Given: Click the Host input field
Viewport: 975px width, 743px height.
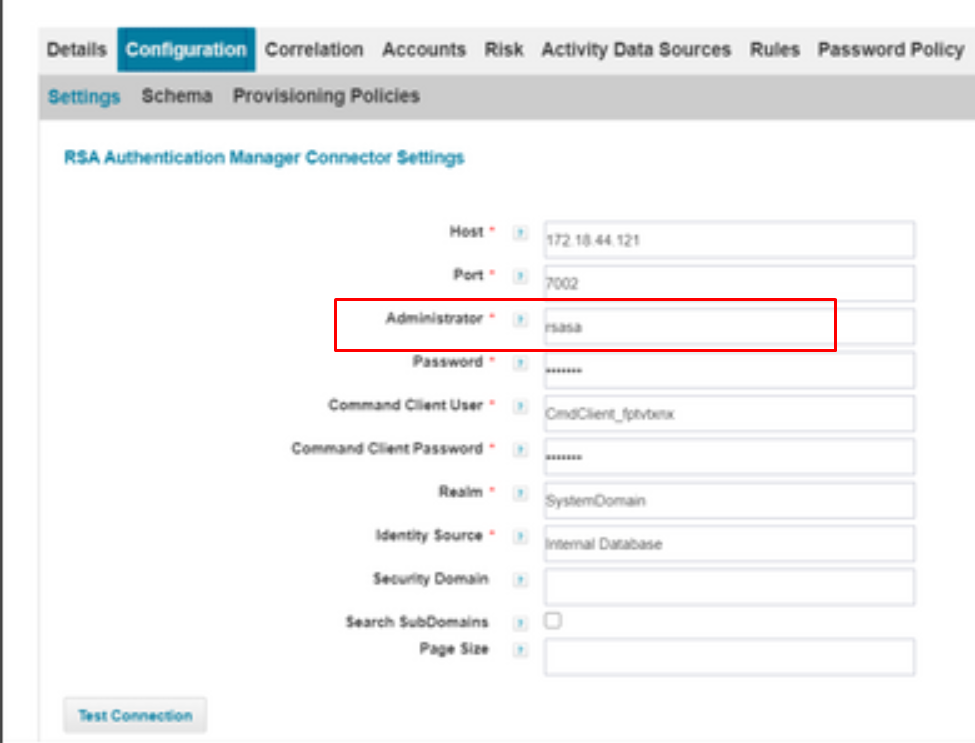Looking at the screenshot, I should [x=729, y=240].
